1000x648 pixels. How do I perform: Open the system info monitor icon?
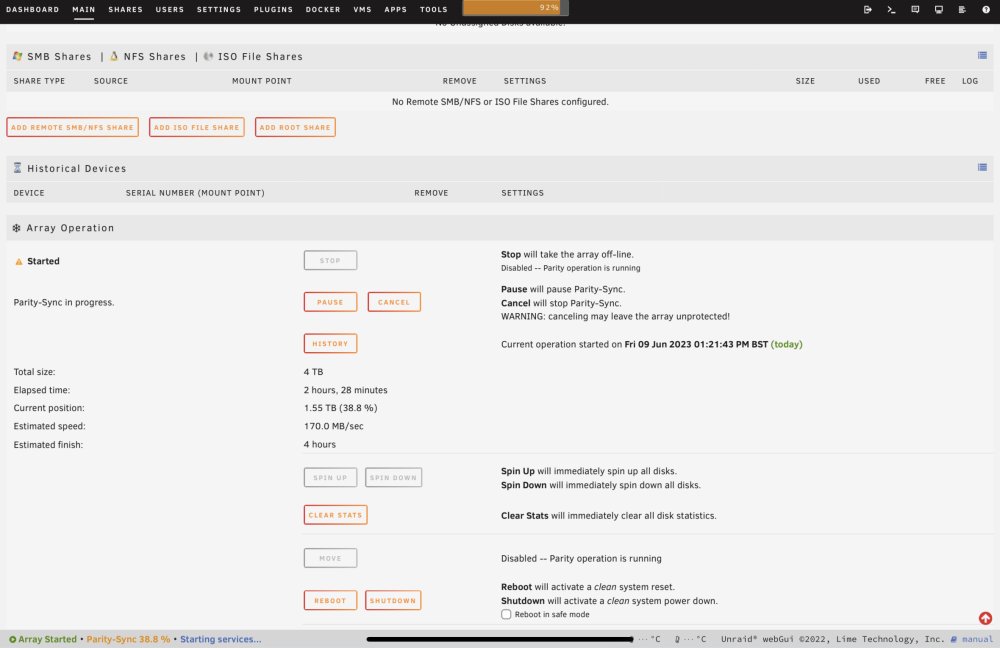938,10
